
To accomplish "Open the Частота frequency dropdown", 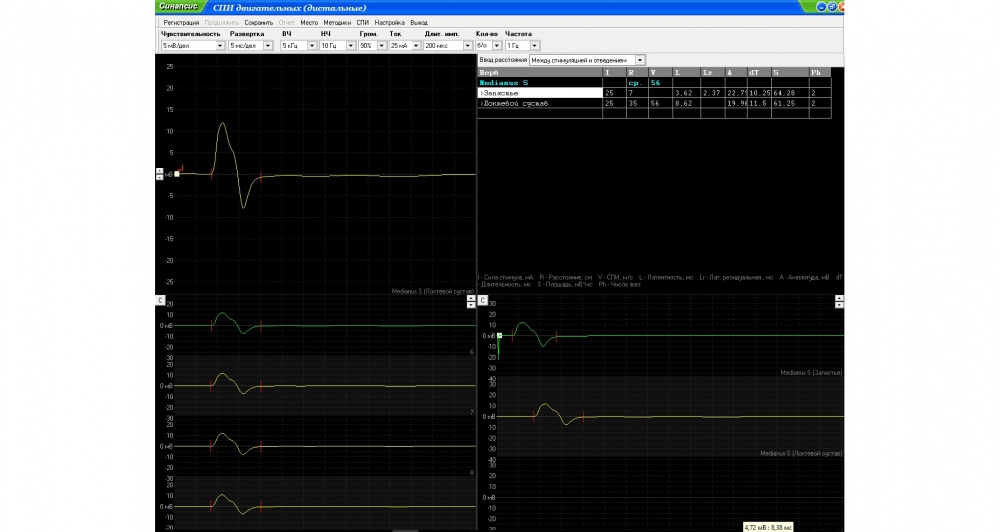I will tap(535, 46).
